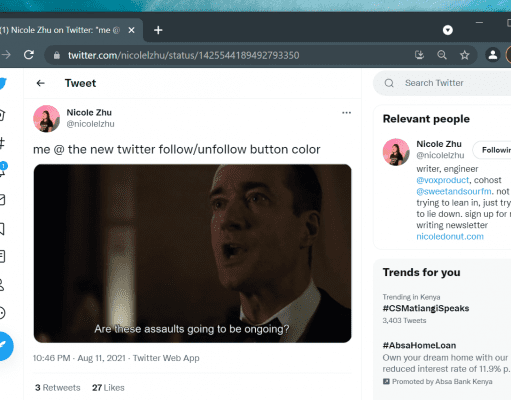This screenshot has height=400, width=511.
Task: Reload the Twitter page
Action: pos(29,55)
